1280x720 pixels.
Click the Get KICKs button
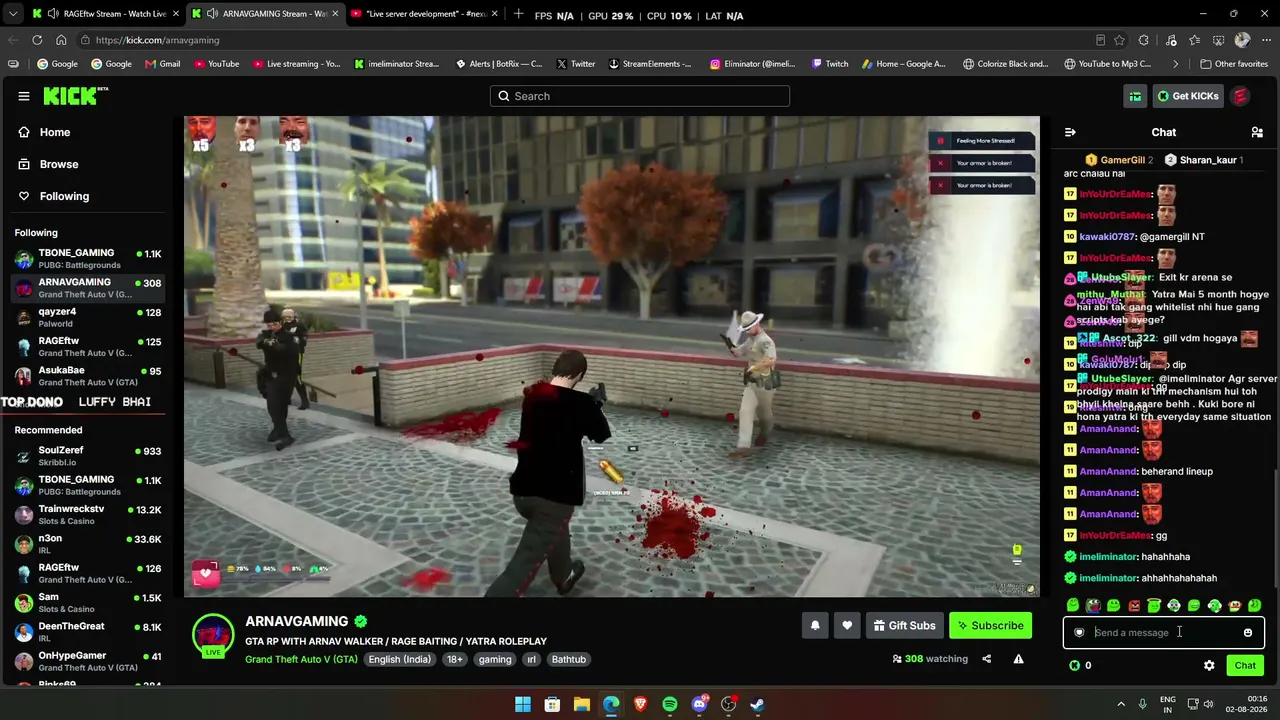[x=1188, y=96]
